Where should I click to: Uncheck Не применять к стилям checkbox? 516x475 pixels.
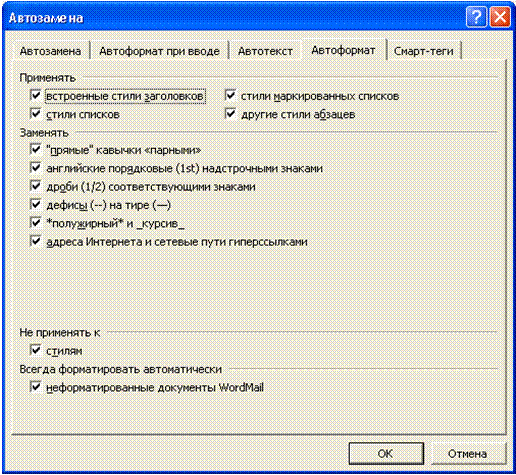36,350
